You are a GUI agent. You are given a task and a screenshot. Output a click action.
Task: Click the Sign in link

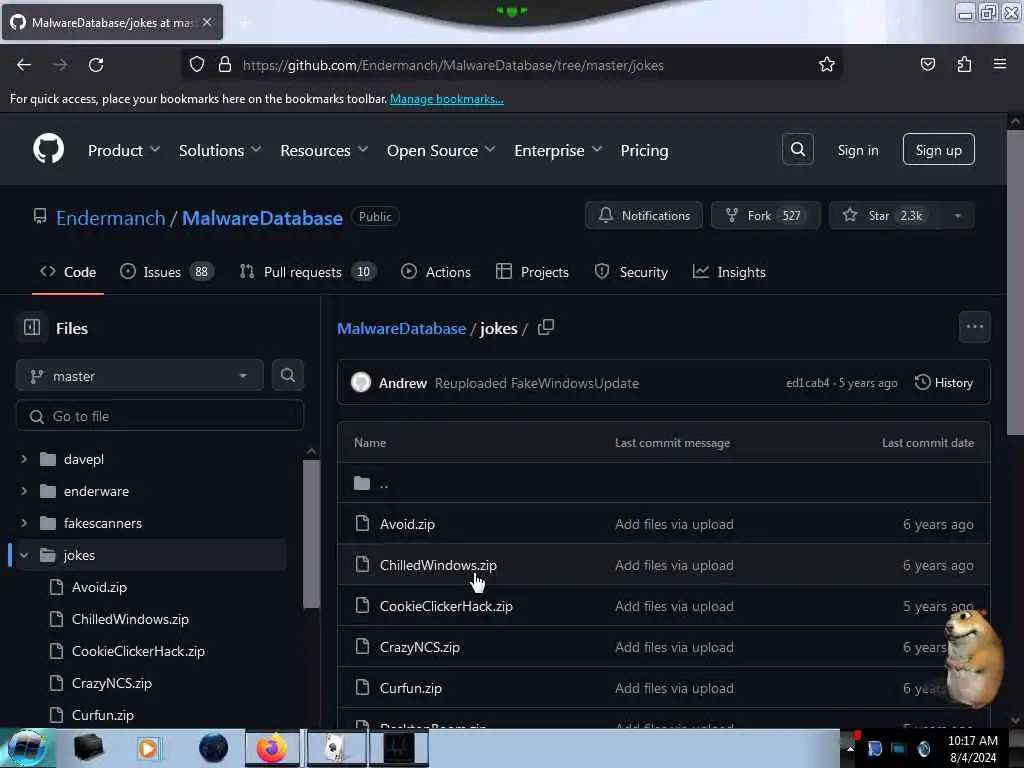point(857,150)
